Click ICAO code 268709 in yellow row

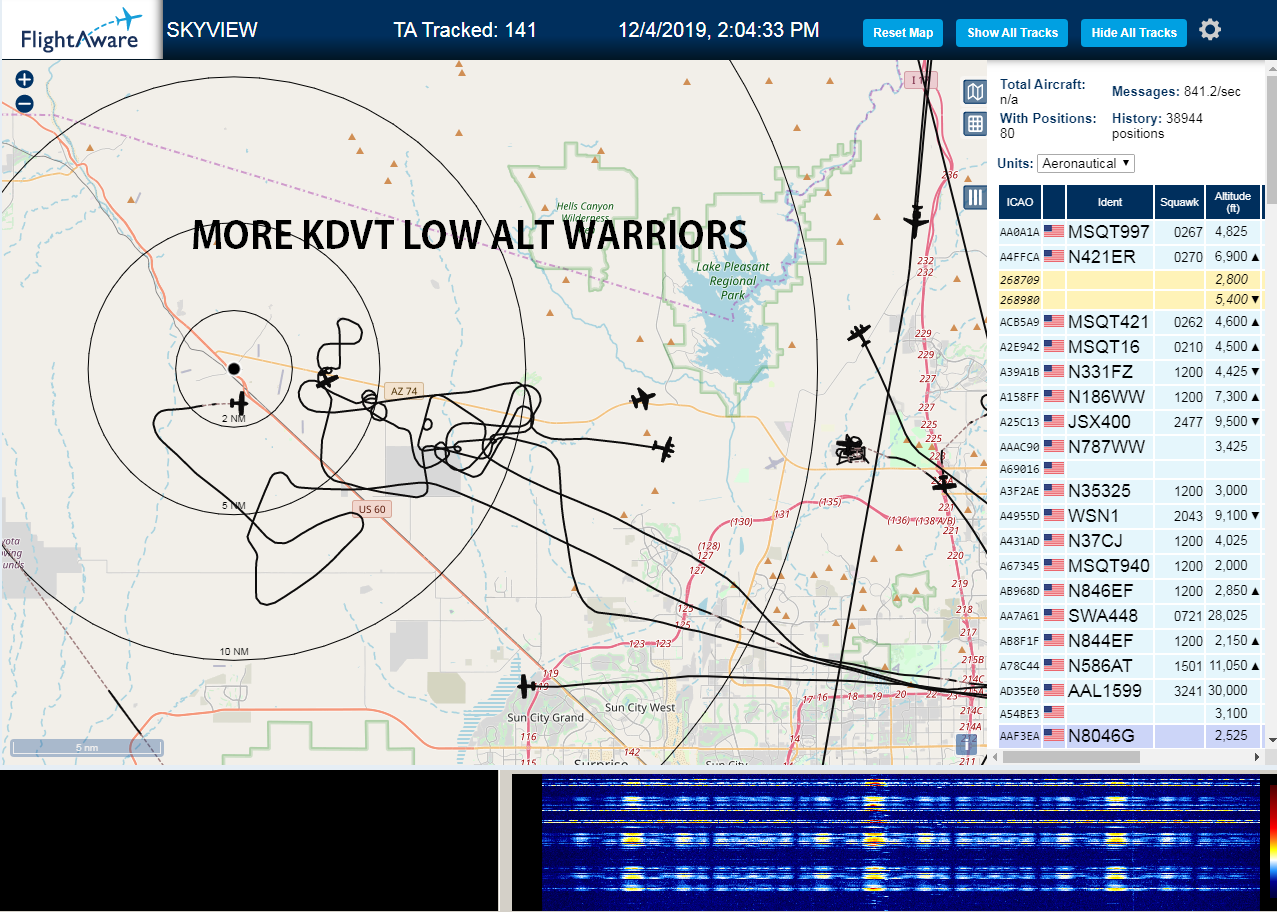[1020, 281]
